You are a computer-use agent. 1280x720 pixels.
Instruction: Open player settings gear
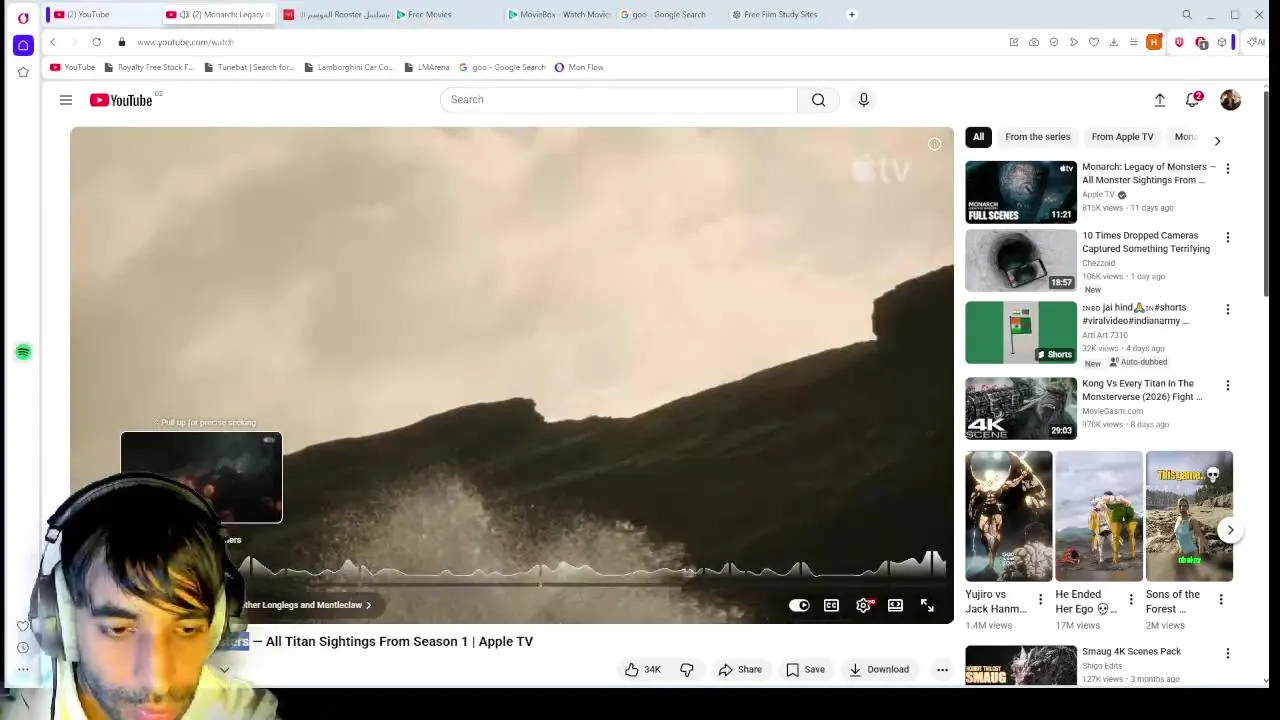click(864, 605)
